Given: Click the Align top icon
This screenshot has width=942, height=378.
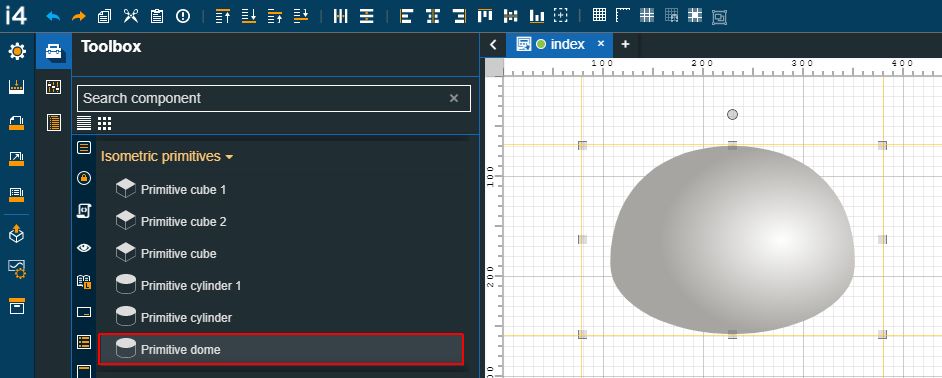Looking at the screenshot, I should pos(485,16).
